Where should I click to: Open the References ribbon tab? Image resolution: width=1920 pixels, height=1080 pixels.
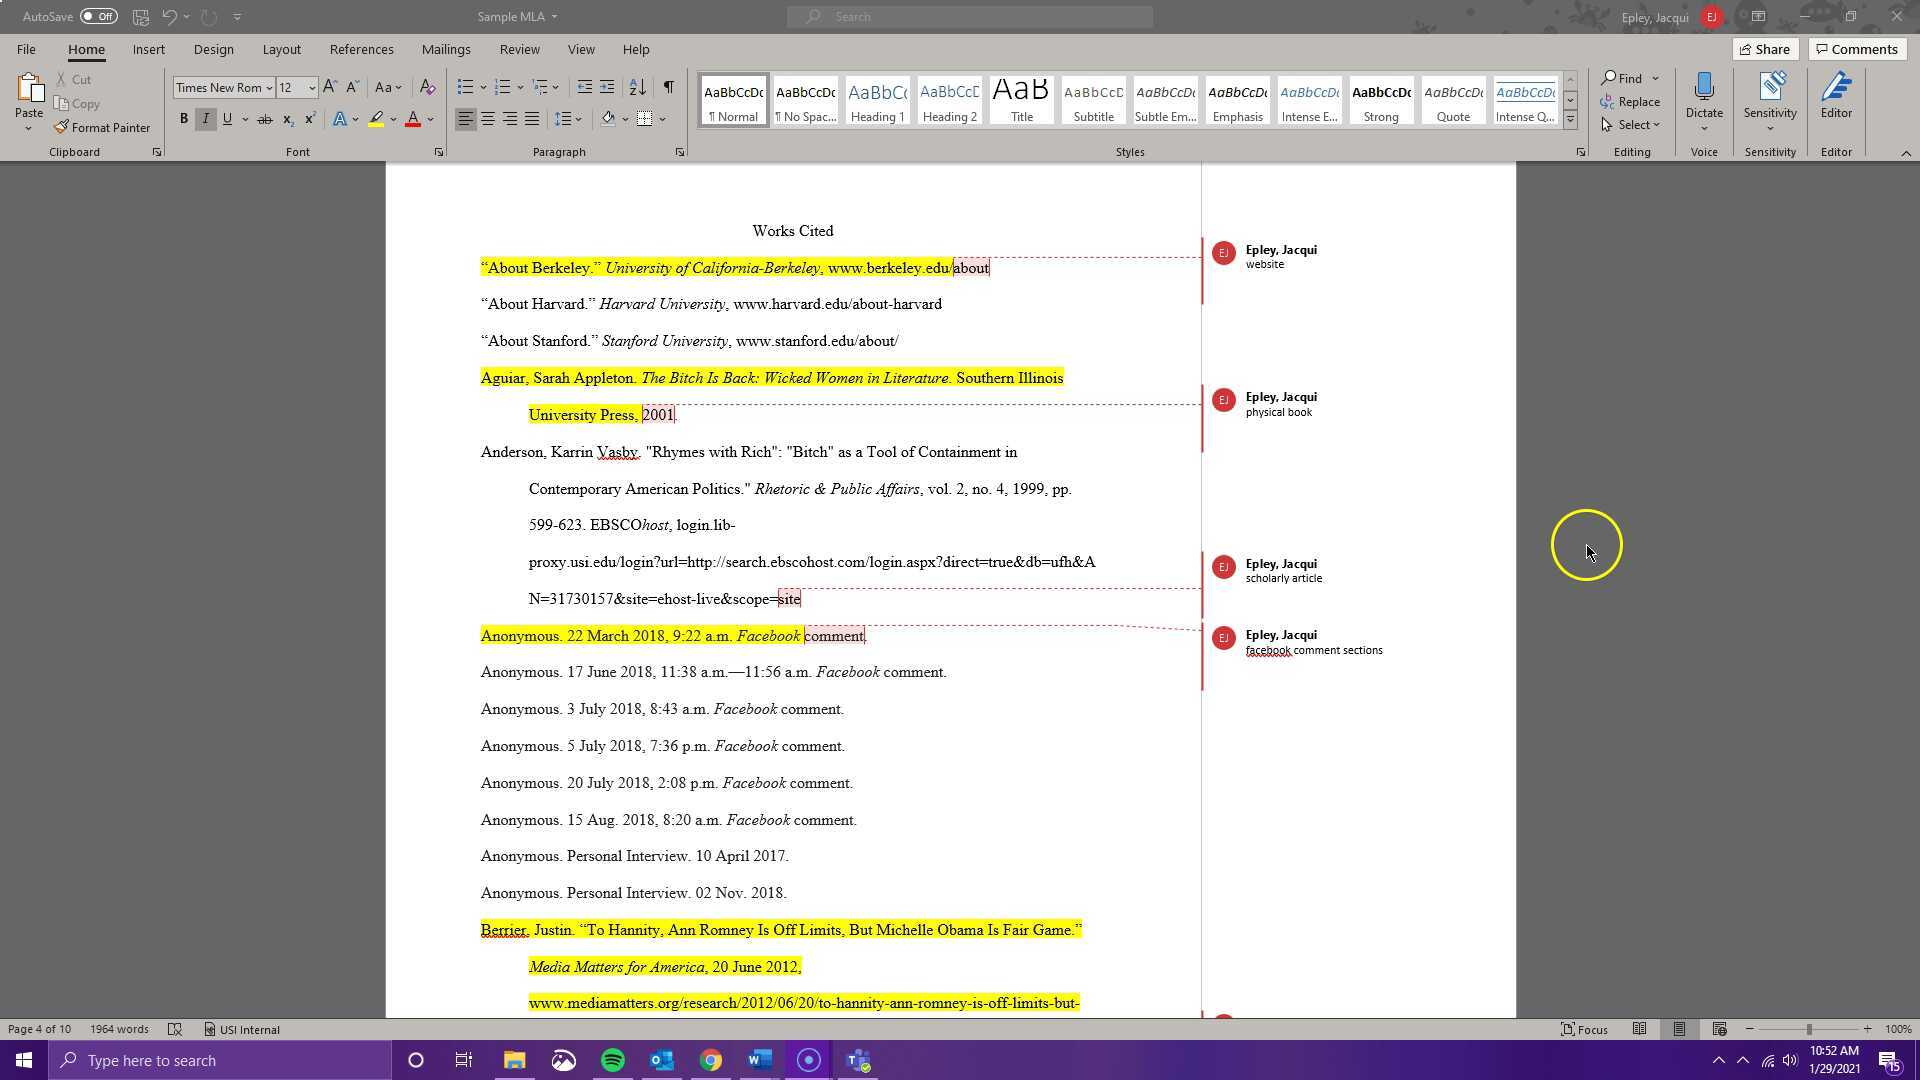pos(361,49)
